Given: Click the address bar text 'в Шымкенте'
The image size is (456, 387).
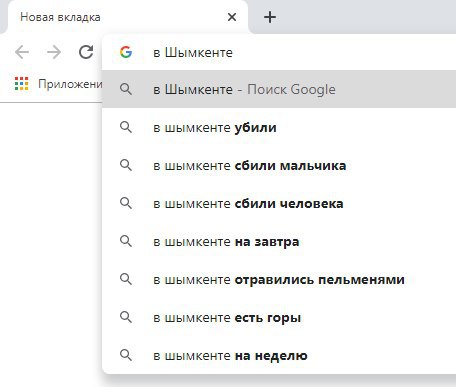Looking at the screenshot, I should point(193,52).
